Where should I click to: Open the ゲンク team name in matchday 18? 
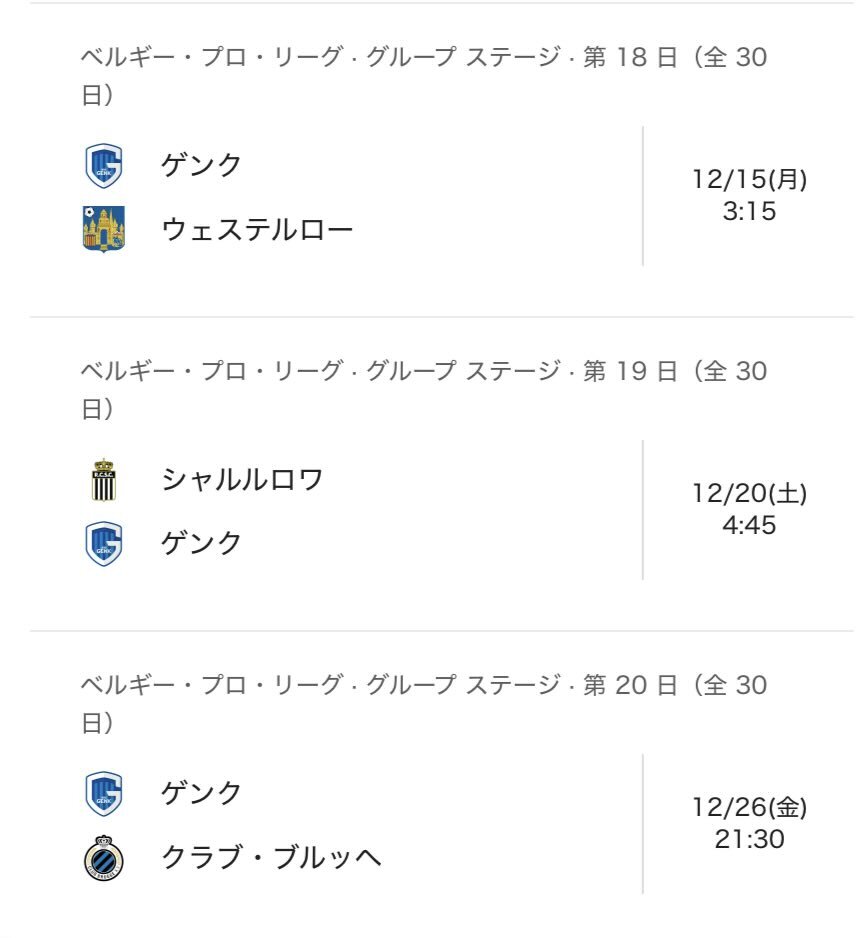(x=201, y=165)
